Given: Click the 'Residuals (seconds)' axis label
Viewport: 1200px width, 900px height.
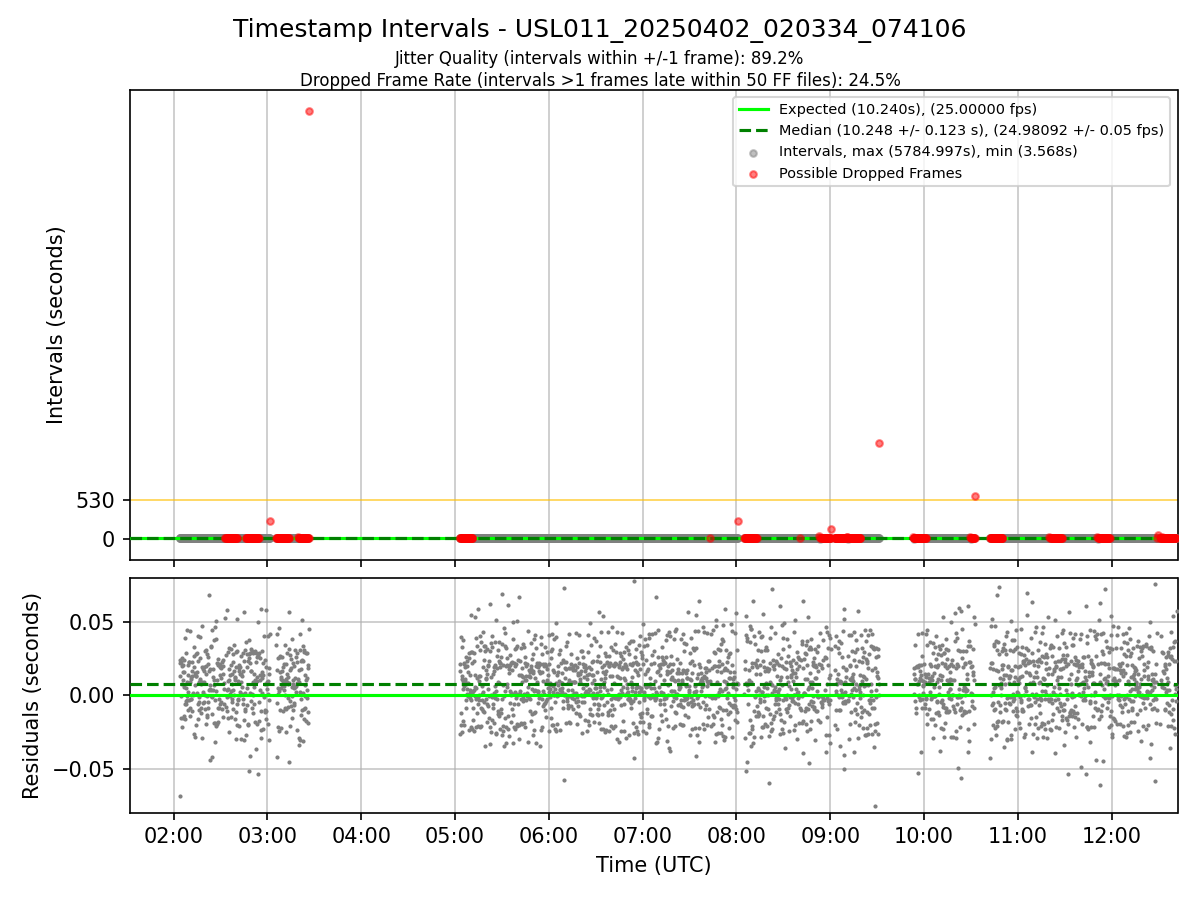Looking at the screenshot, I should (x=32, y=696).
